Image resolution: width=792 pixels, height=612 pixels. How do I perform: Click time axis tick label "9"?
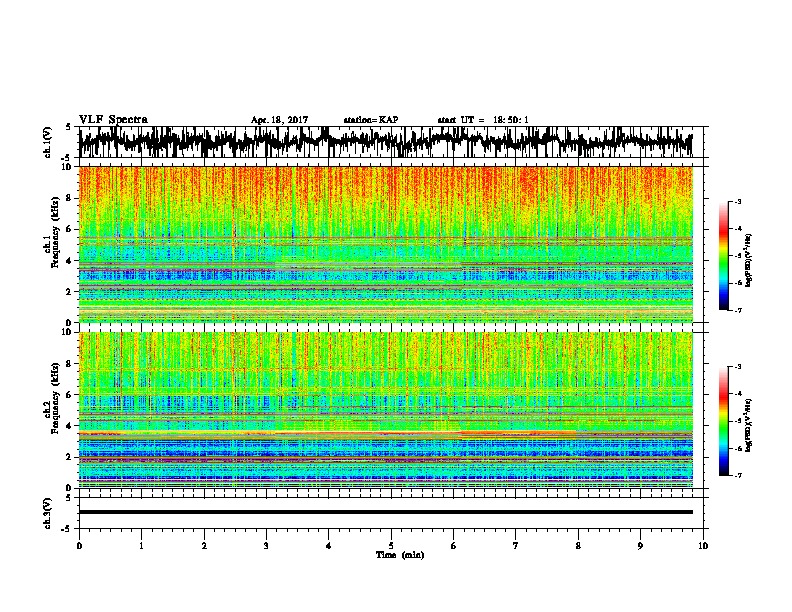click(640, 546)
